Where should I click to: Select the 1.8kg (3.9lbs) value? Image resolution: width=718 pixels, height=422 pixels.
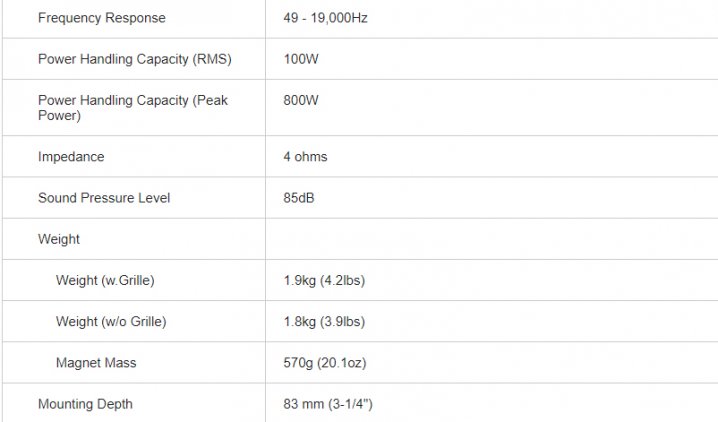[x=324, y=322]
